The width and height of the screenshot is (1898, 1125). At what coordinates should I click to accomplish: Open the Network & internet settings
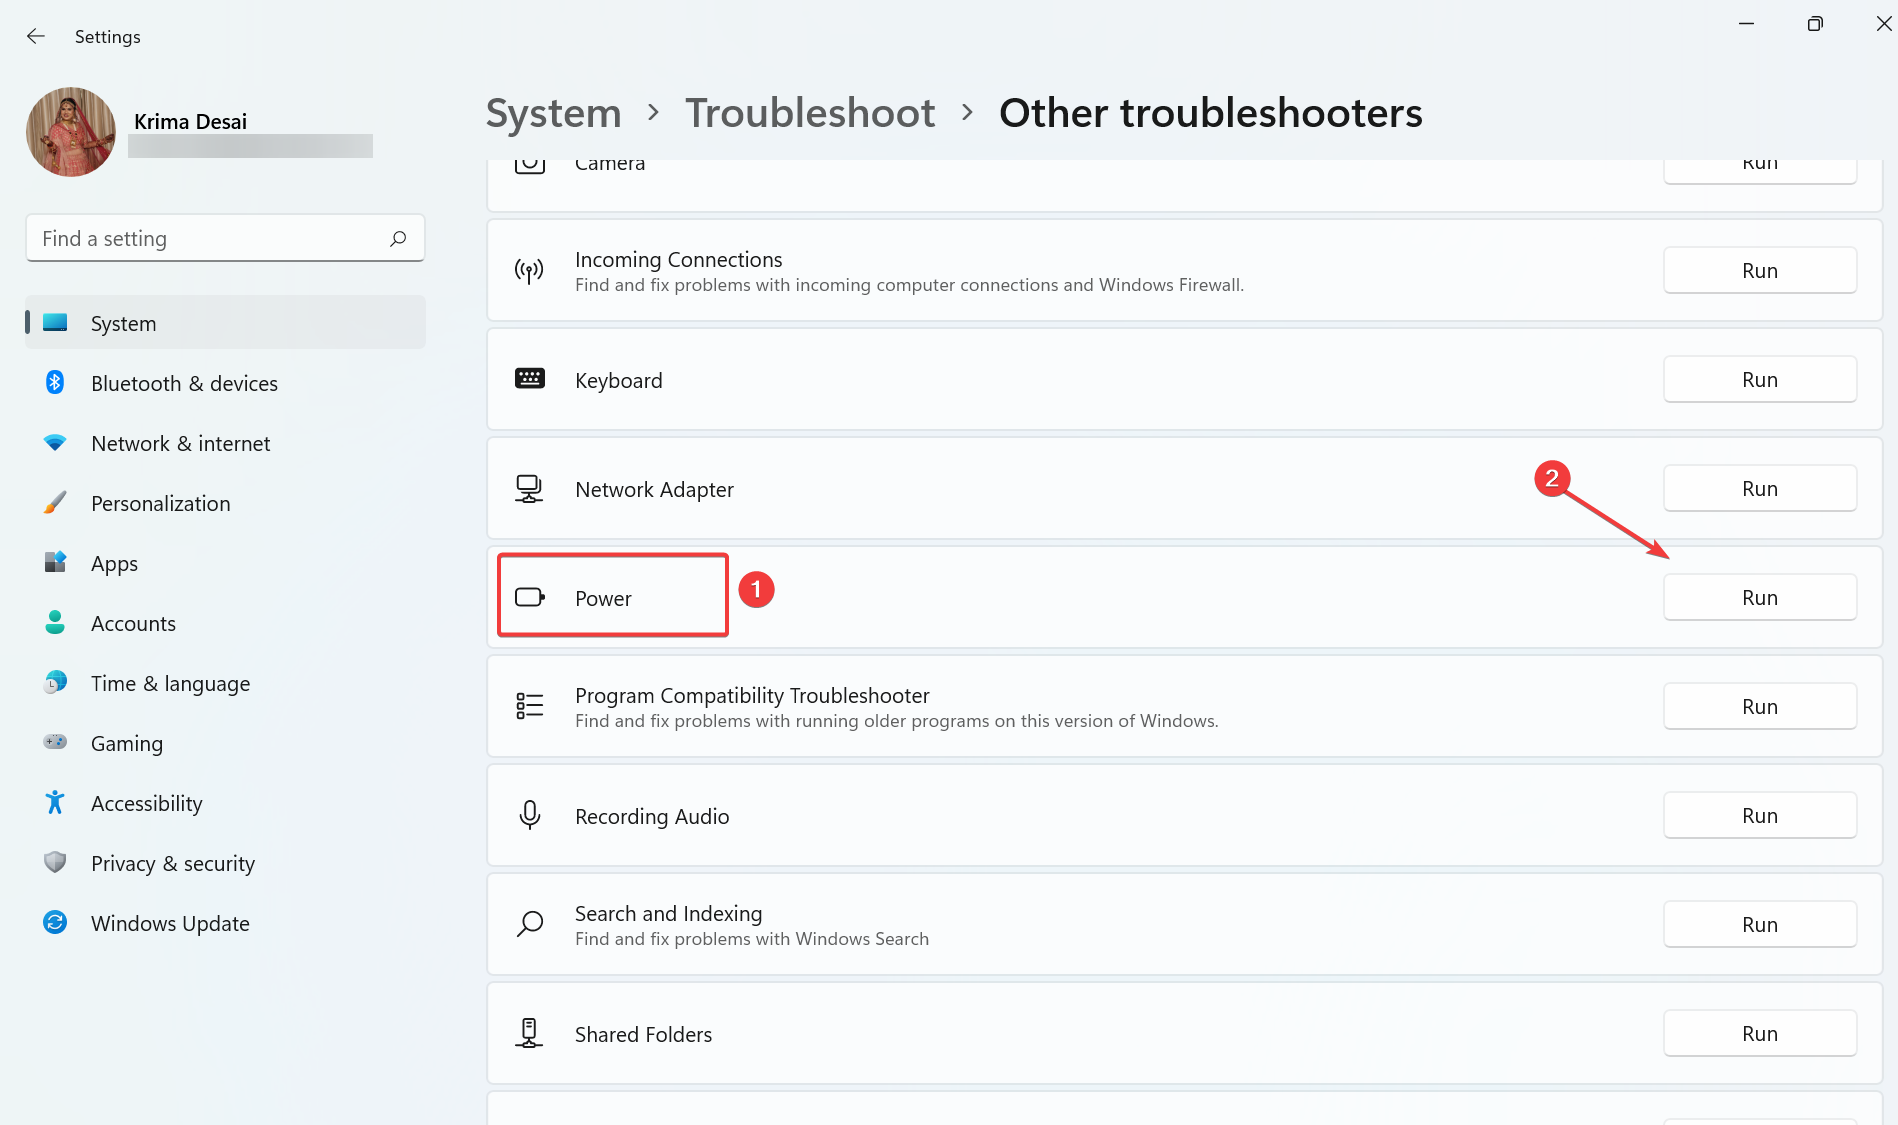[180, 443]
